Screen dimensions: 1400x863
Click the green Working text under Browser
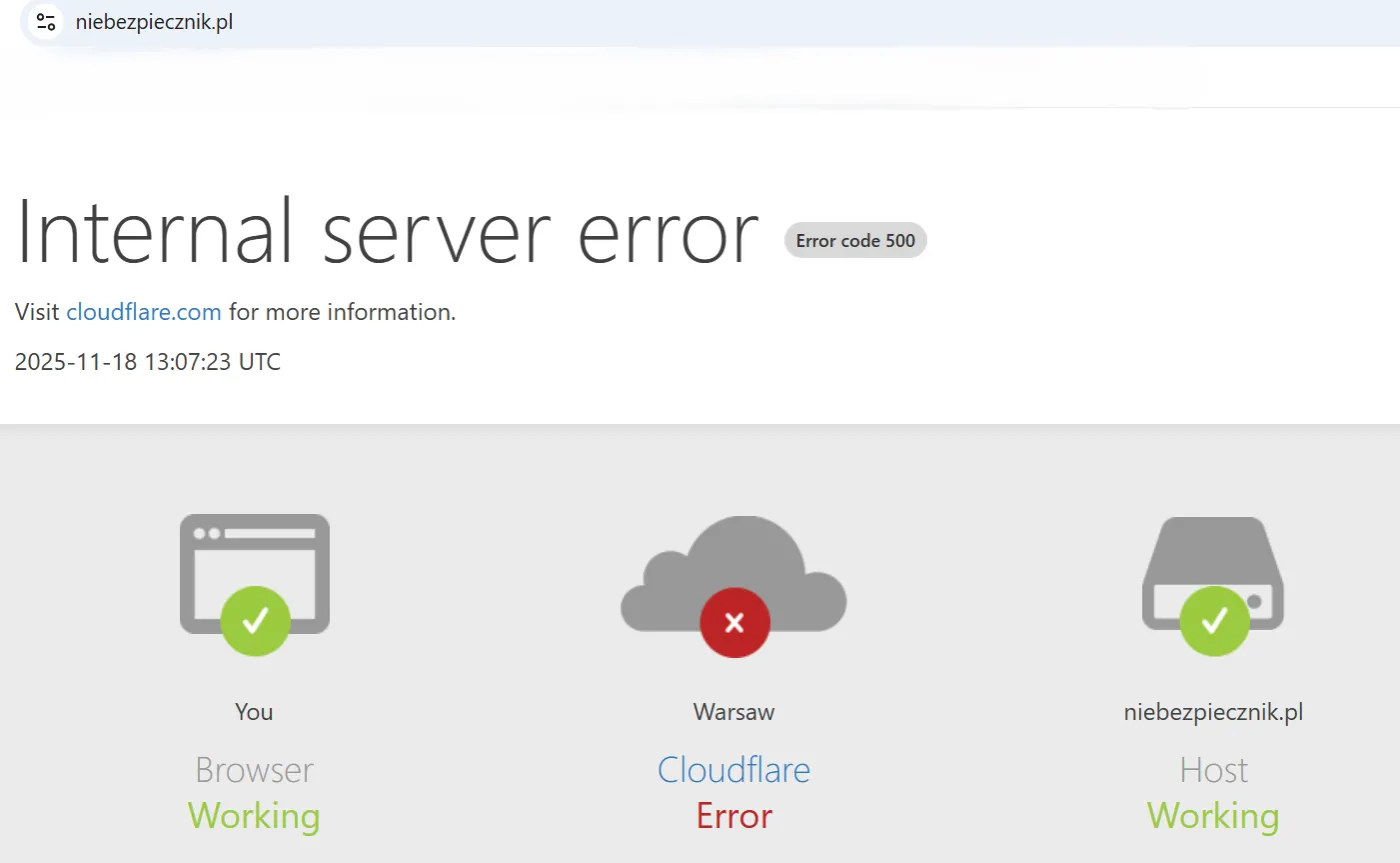254,816
